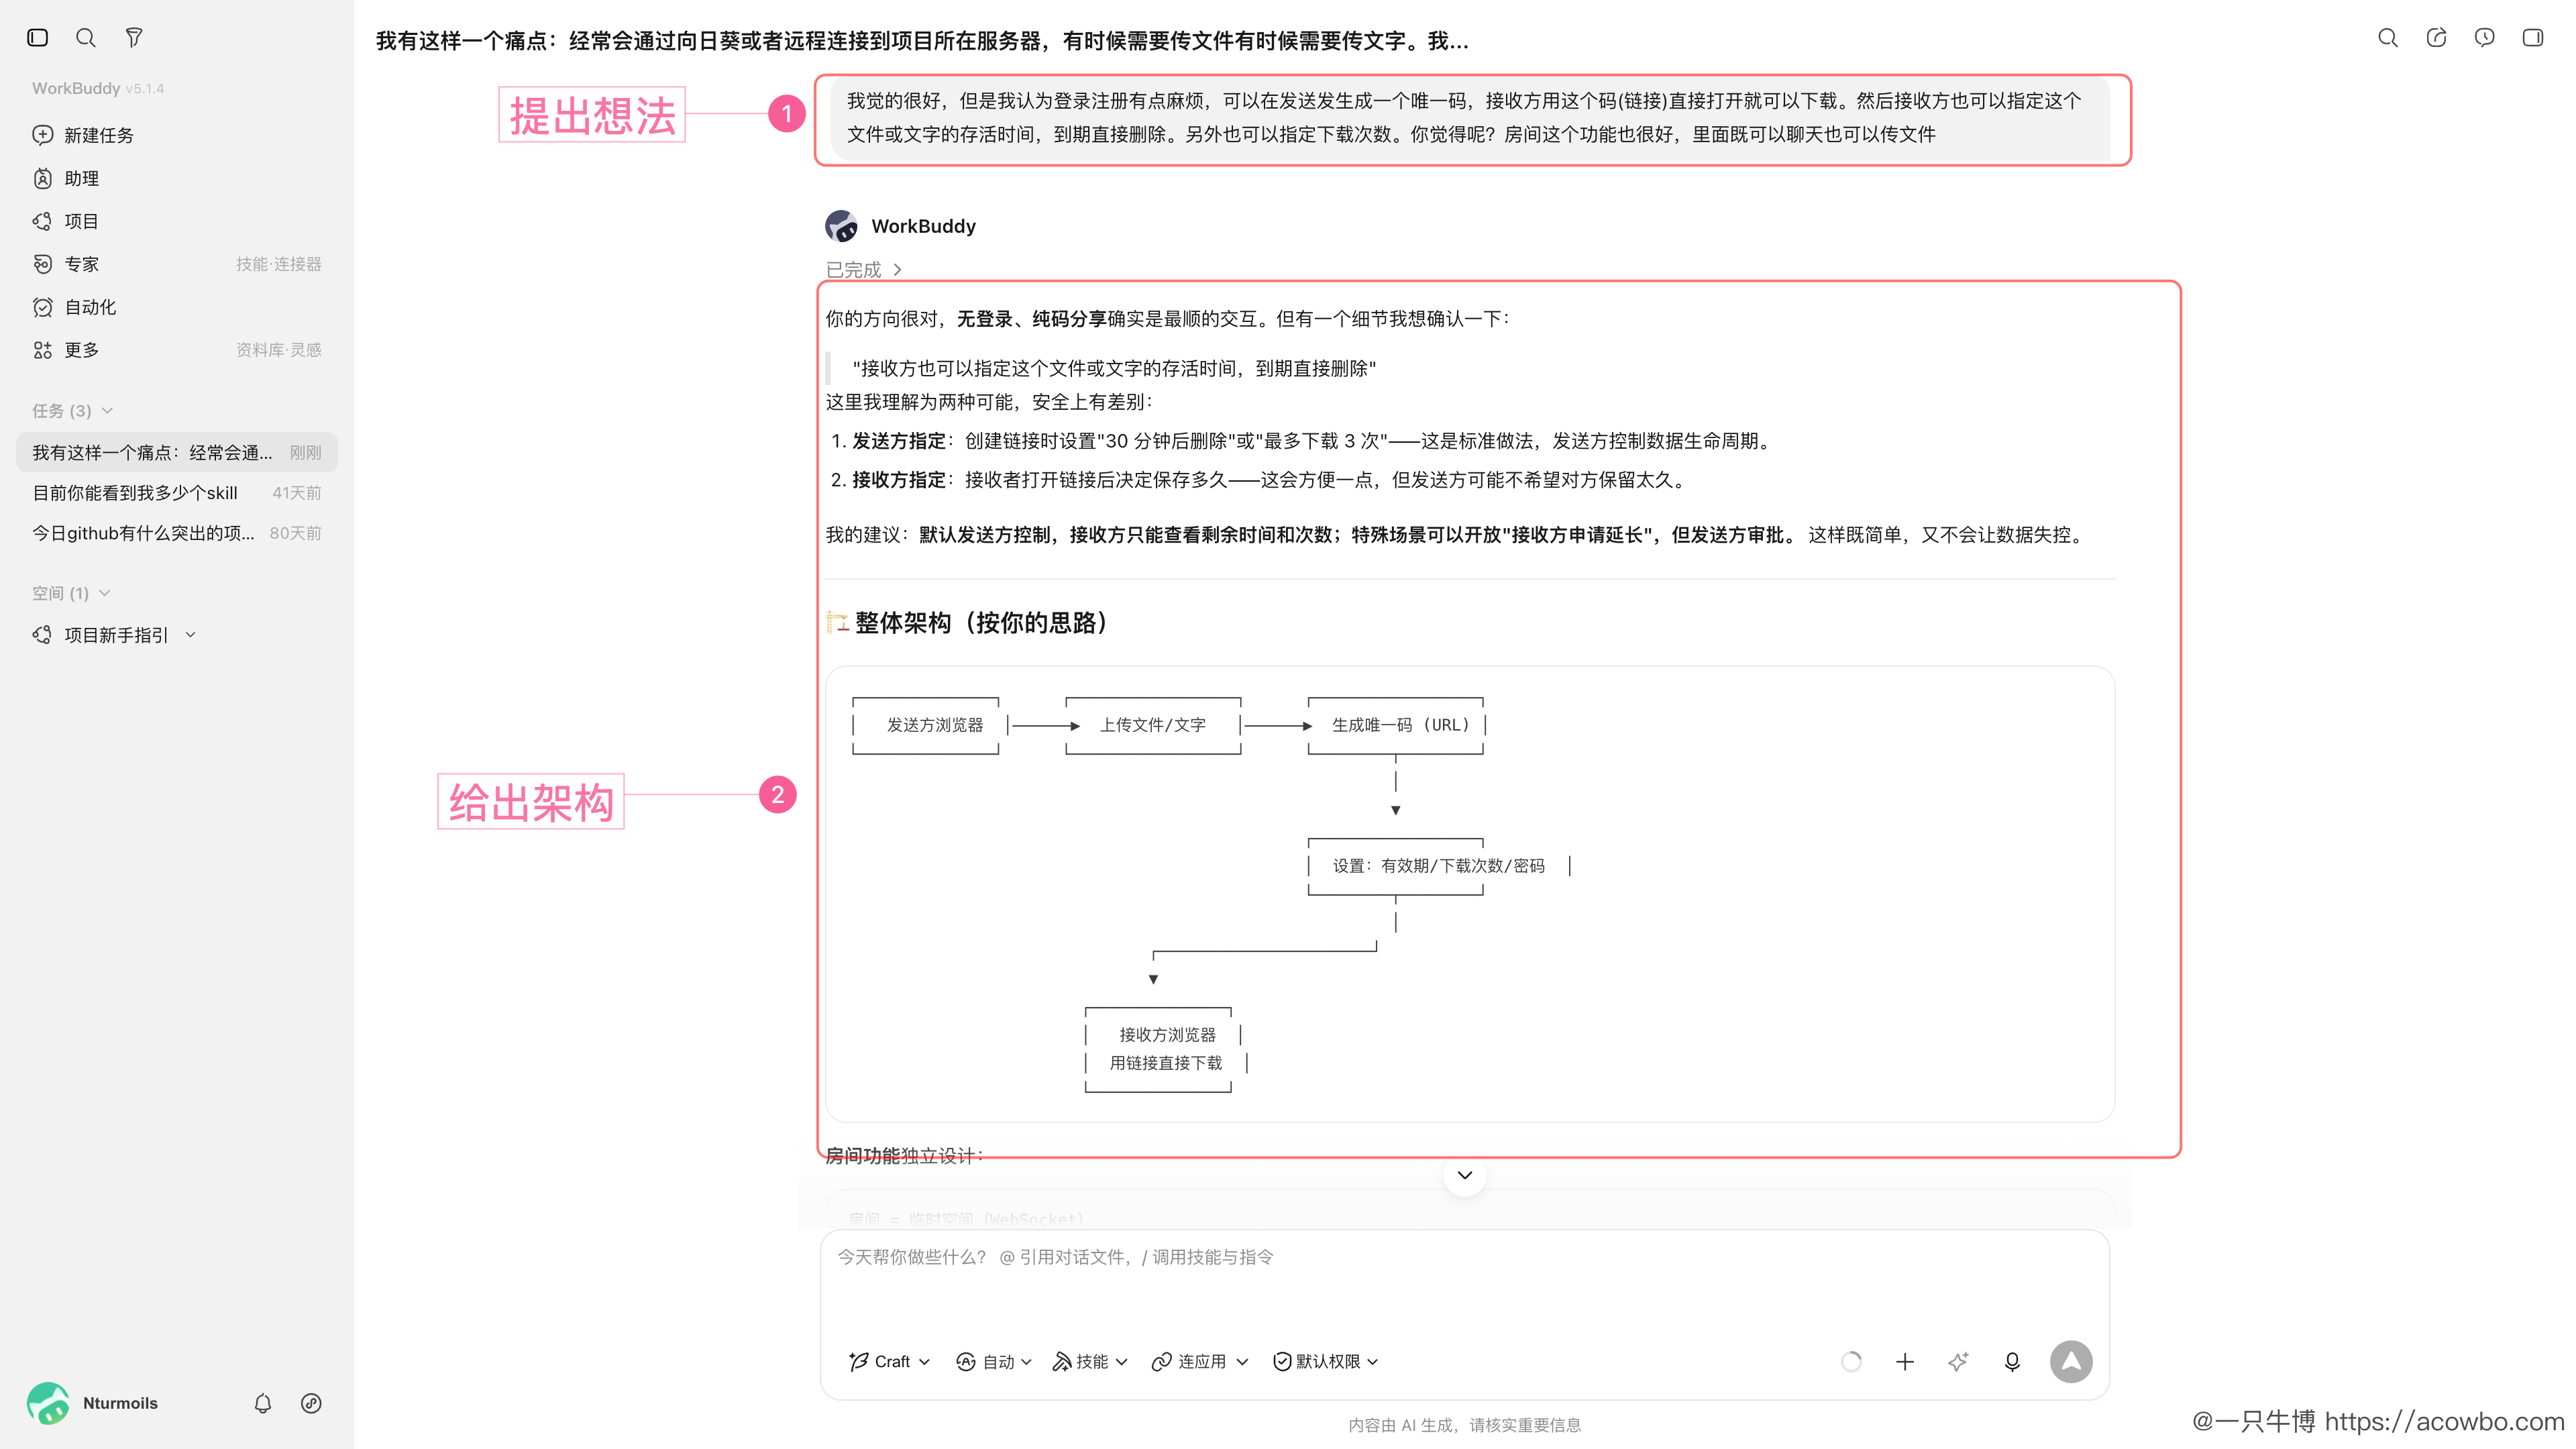Select task 我有这样一个痛点

click(177, 452)
